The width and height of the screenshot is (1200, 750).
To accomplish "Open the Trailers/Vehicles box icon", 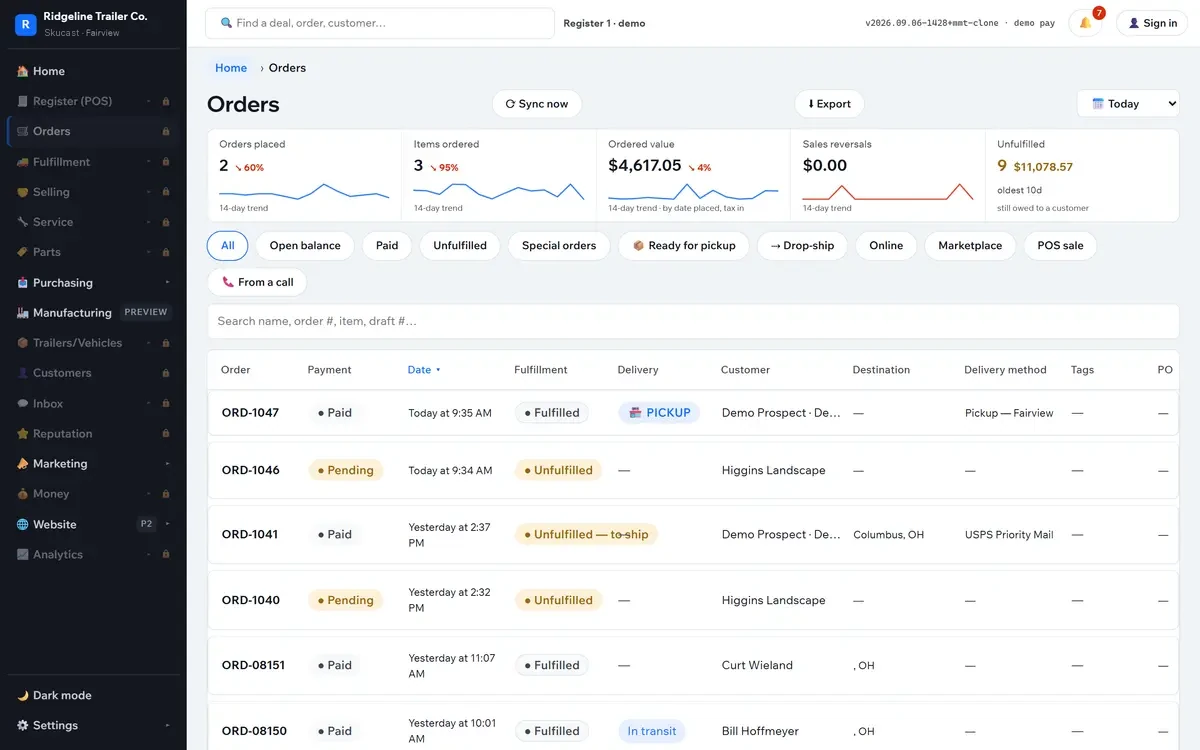I will click(x=22, y=343).
